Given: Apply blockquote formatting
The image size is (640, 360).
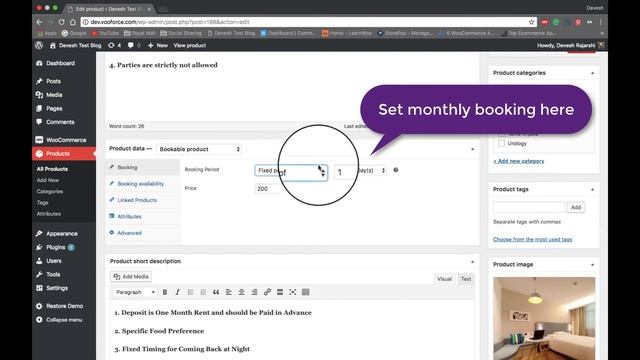Looking at the screenshot, I should pos(216,292).
